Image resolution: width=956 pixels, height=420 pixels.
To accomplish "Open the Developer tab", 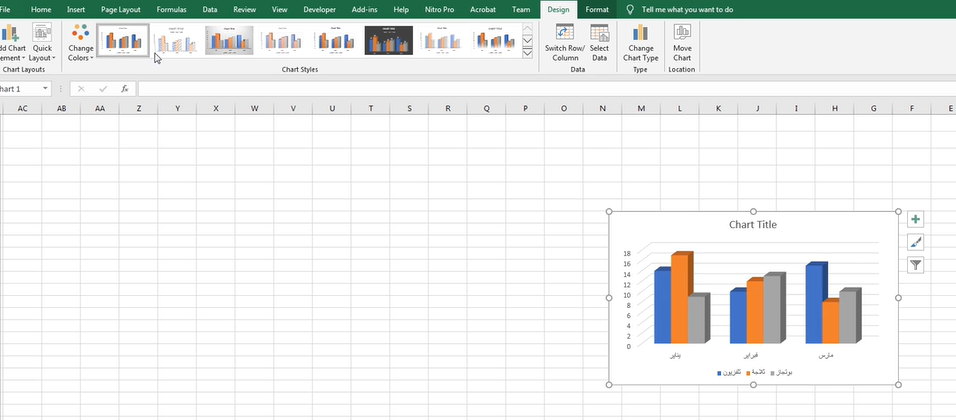I will point(319,10).
